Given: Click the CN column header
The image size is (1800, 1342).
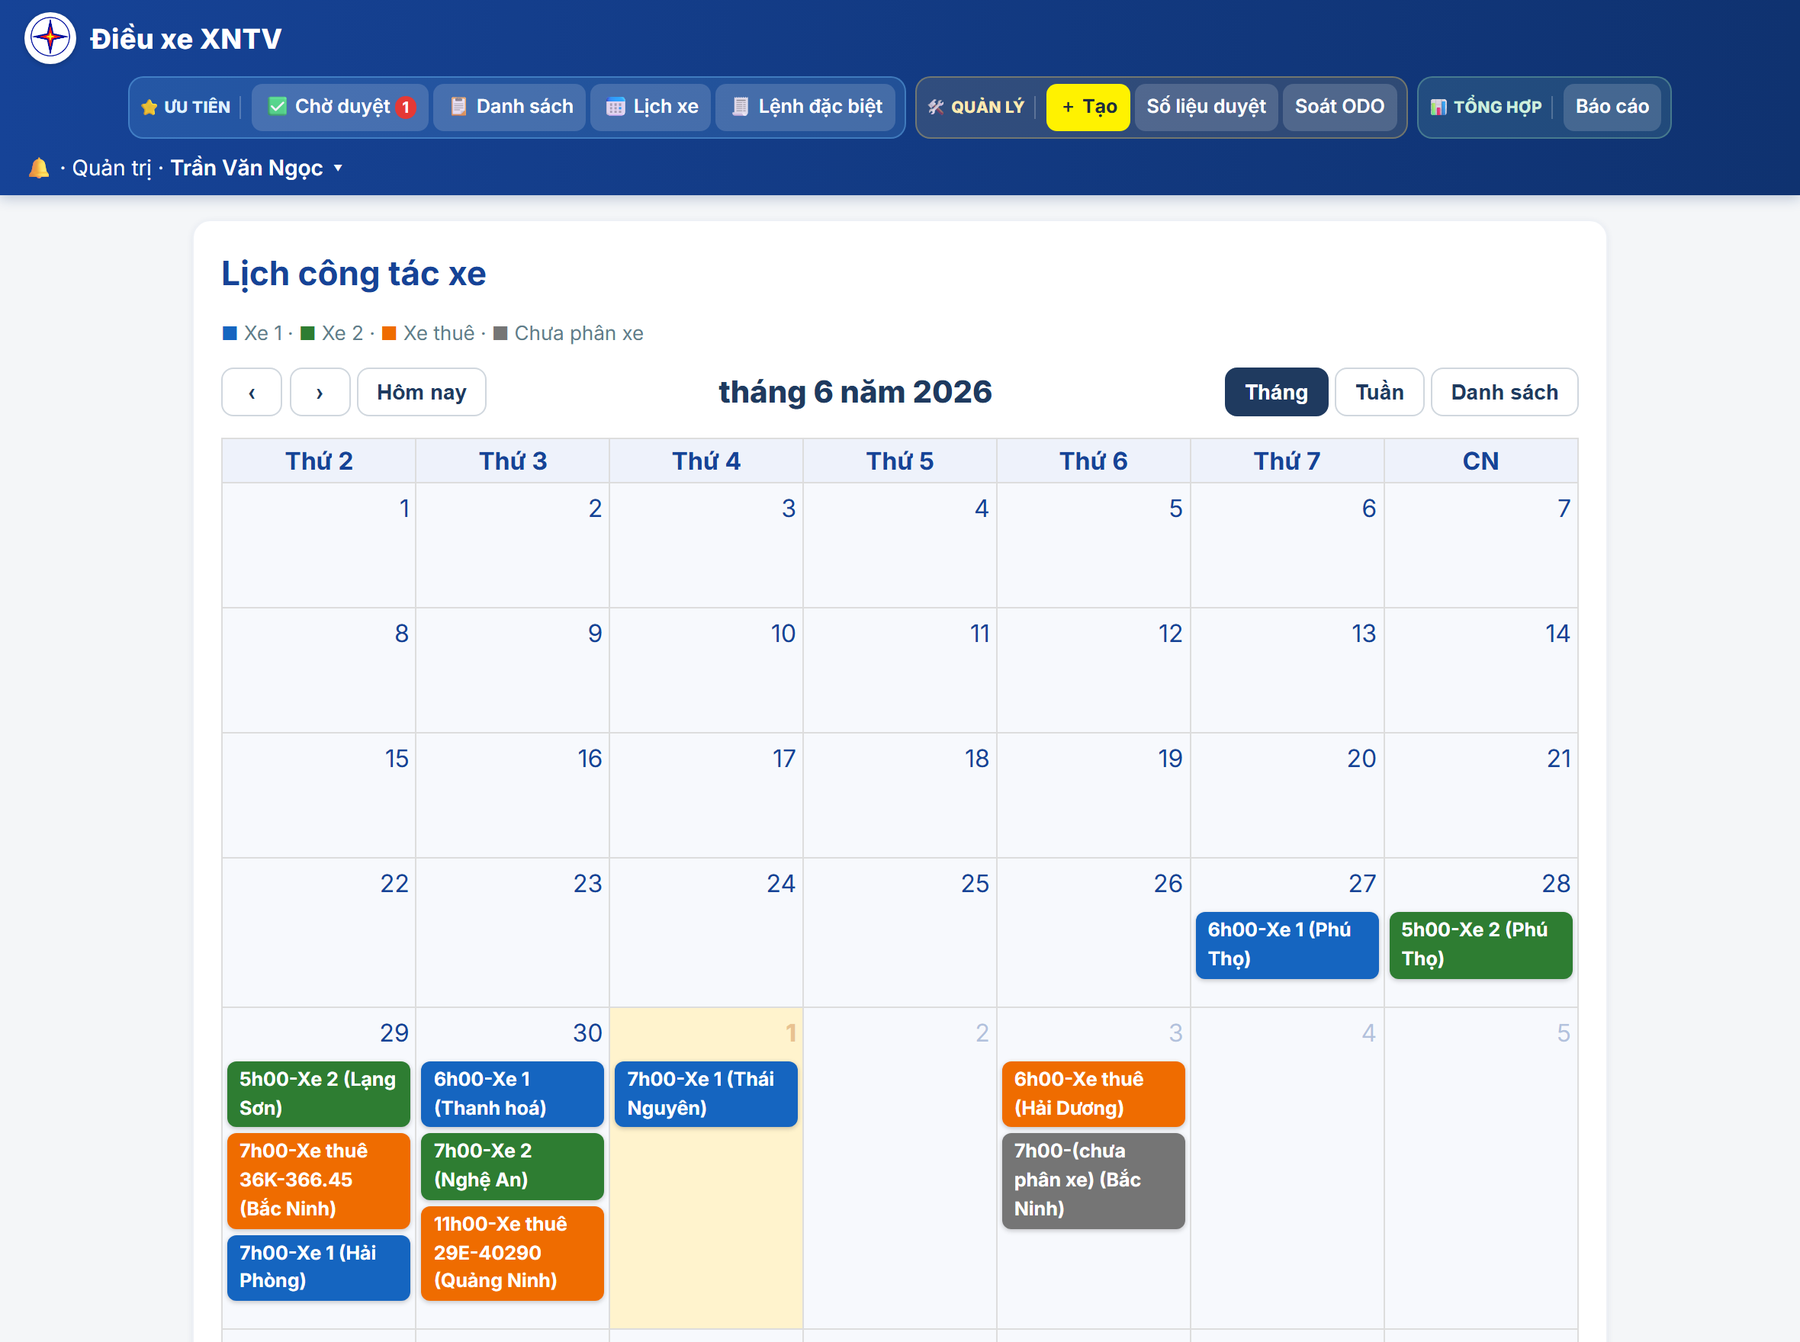Looking at the screenshot, I should (x=1481, y=461).
